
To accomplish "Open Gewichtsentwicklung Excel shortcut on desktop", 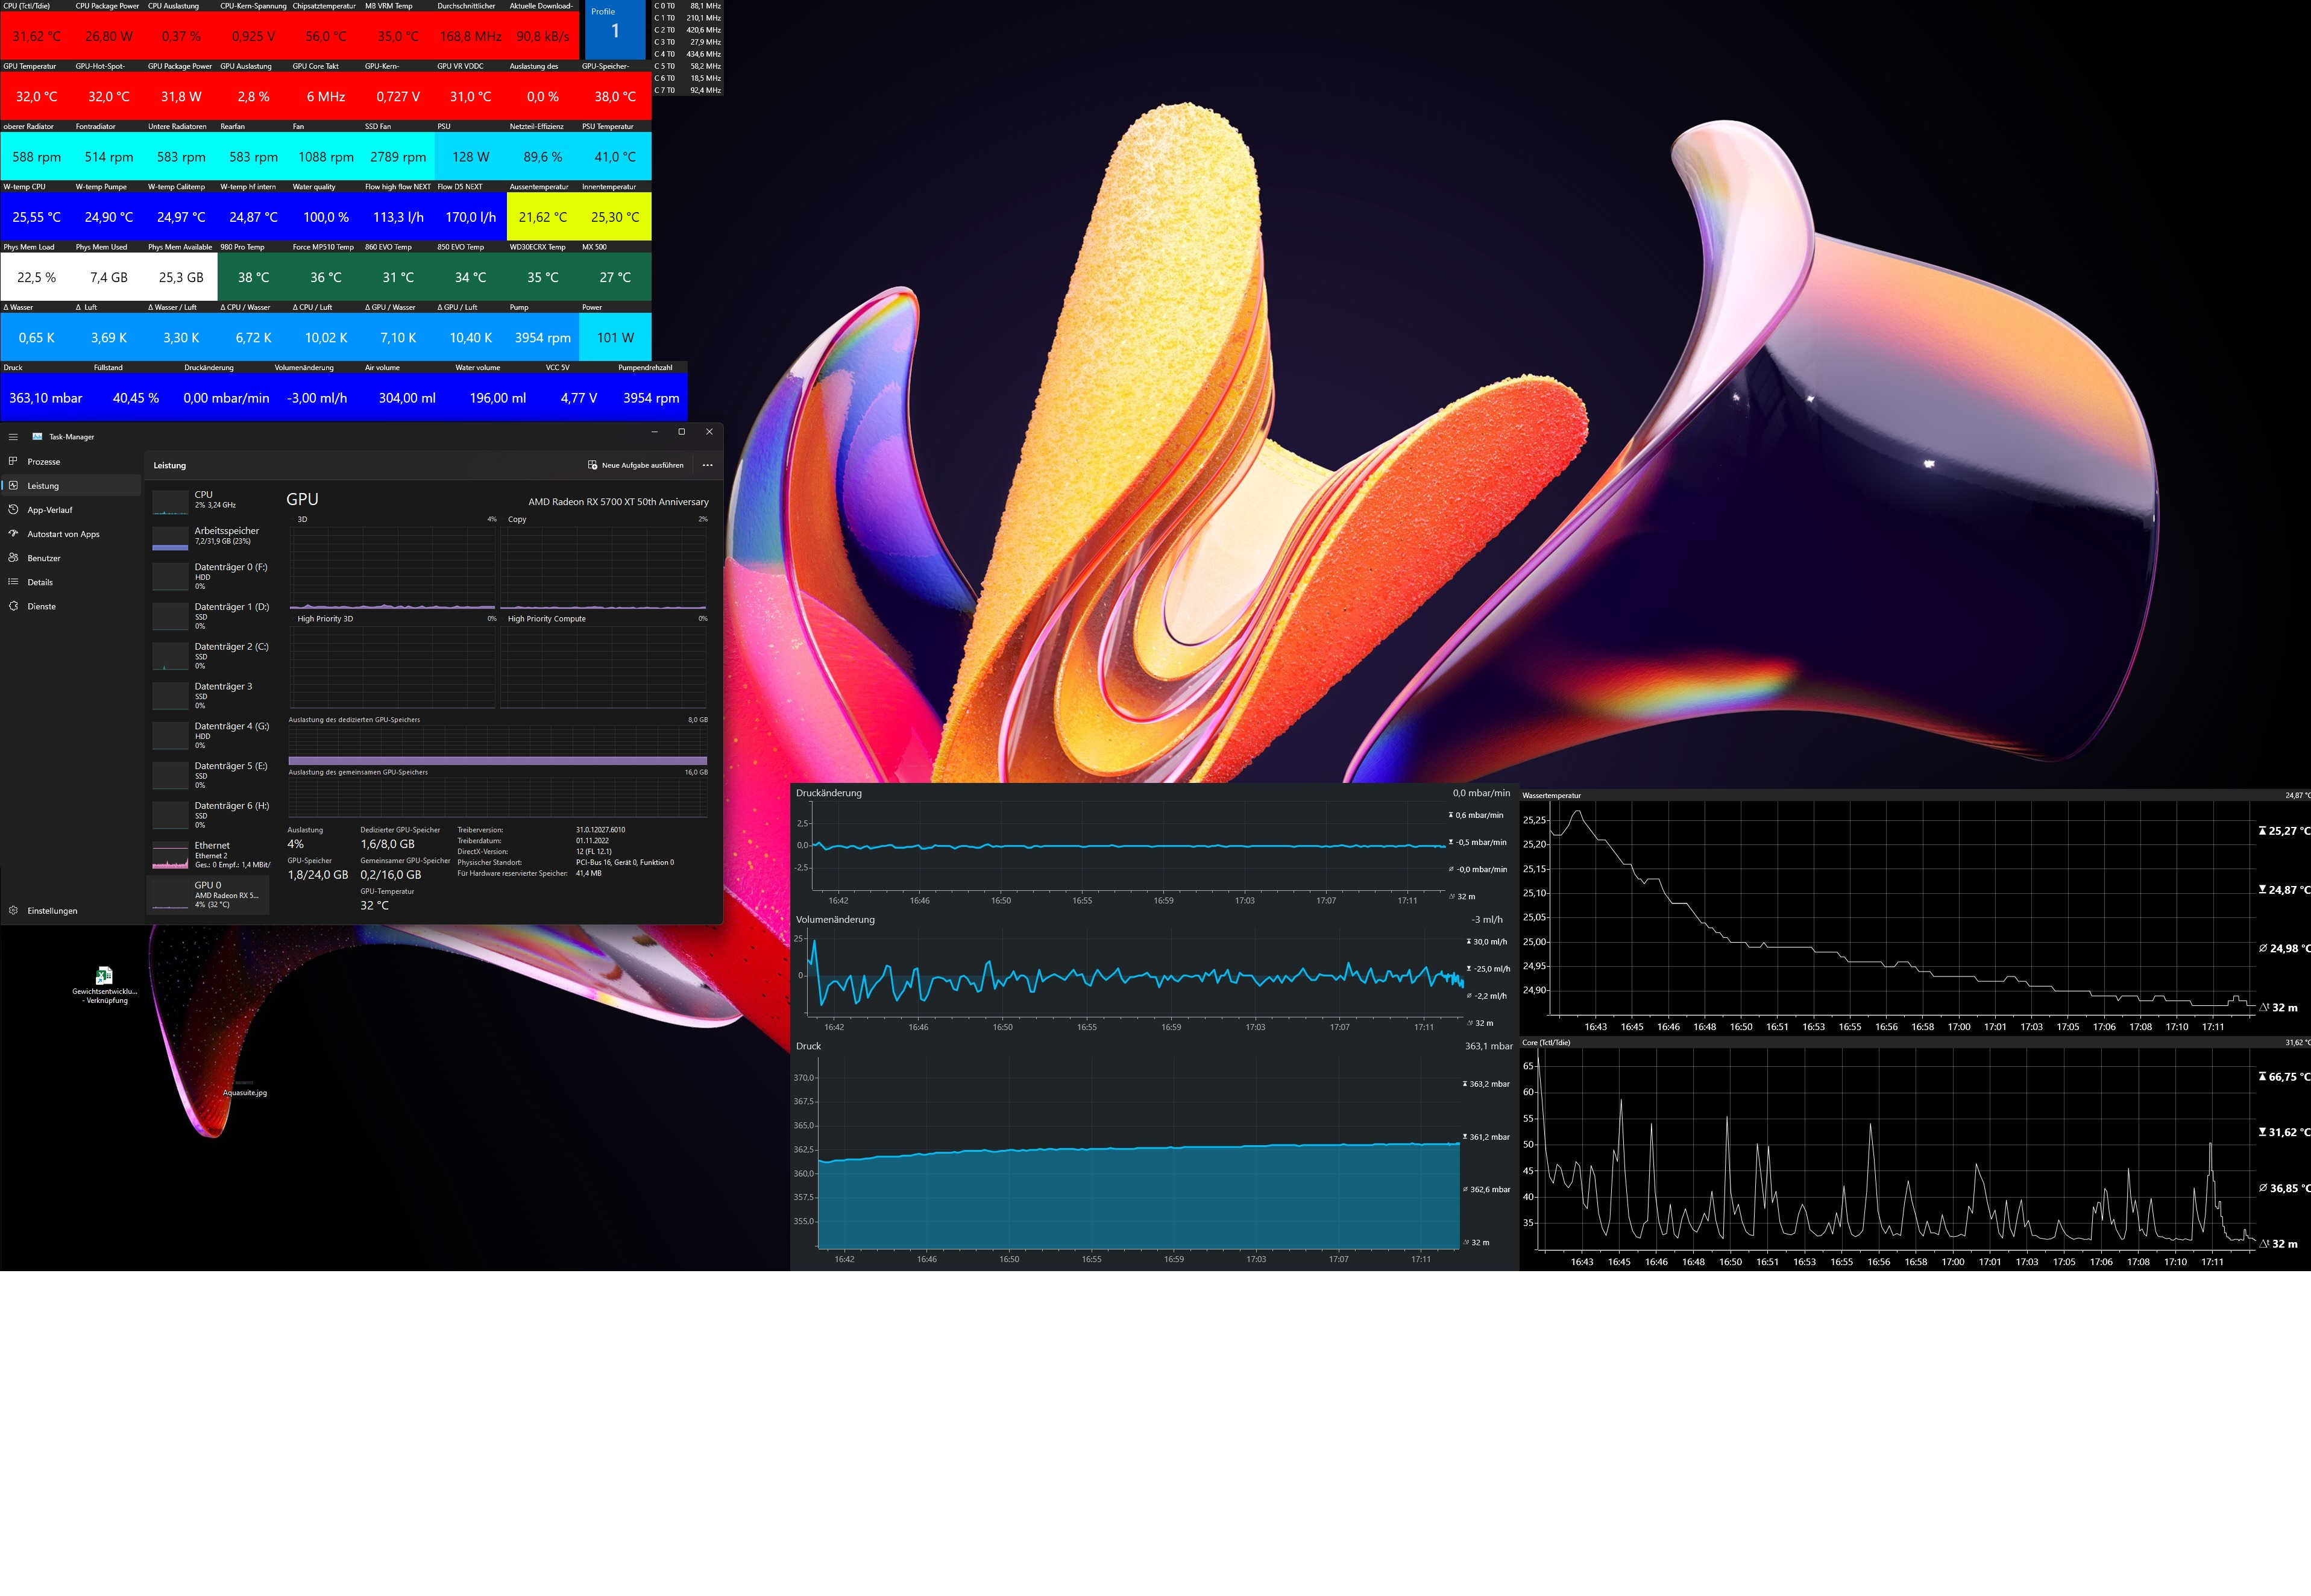I will pyautogui.click(x=104, y=977).
